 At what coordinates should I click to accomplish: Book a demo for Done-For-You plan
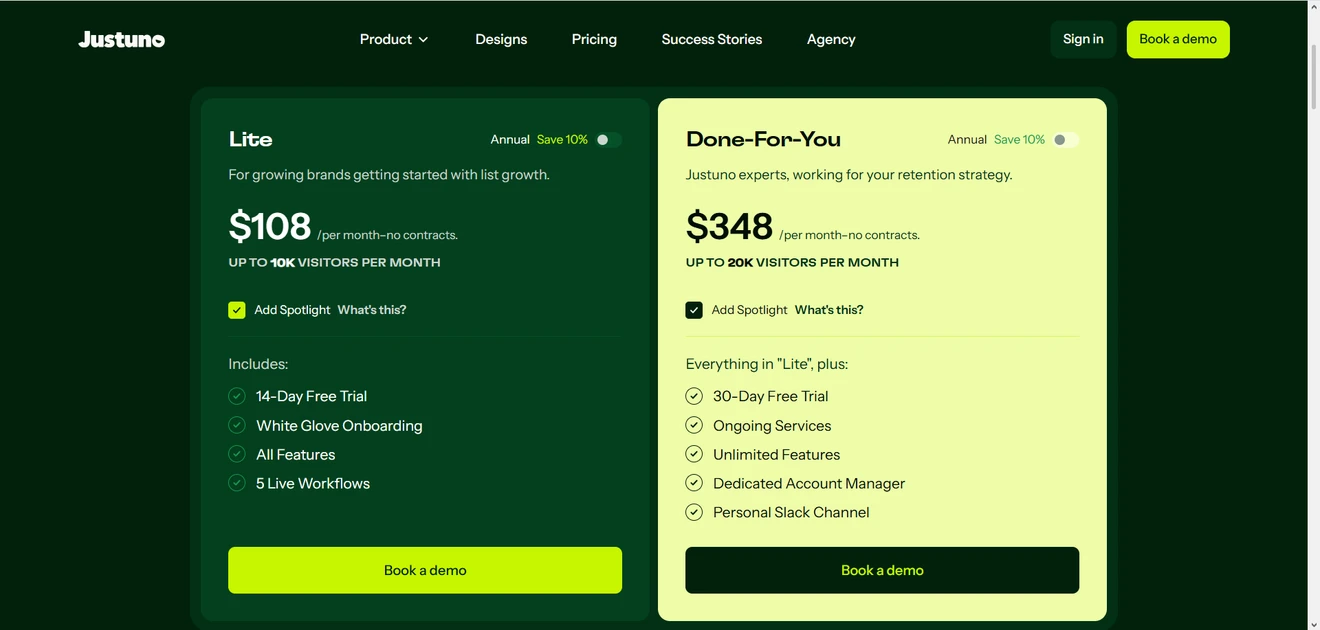point(882,570)
